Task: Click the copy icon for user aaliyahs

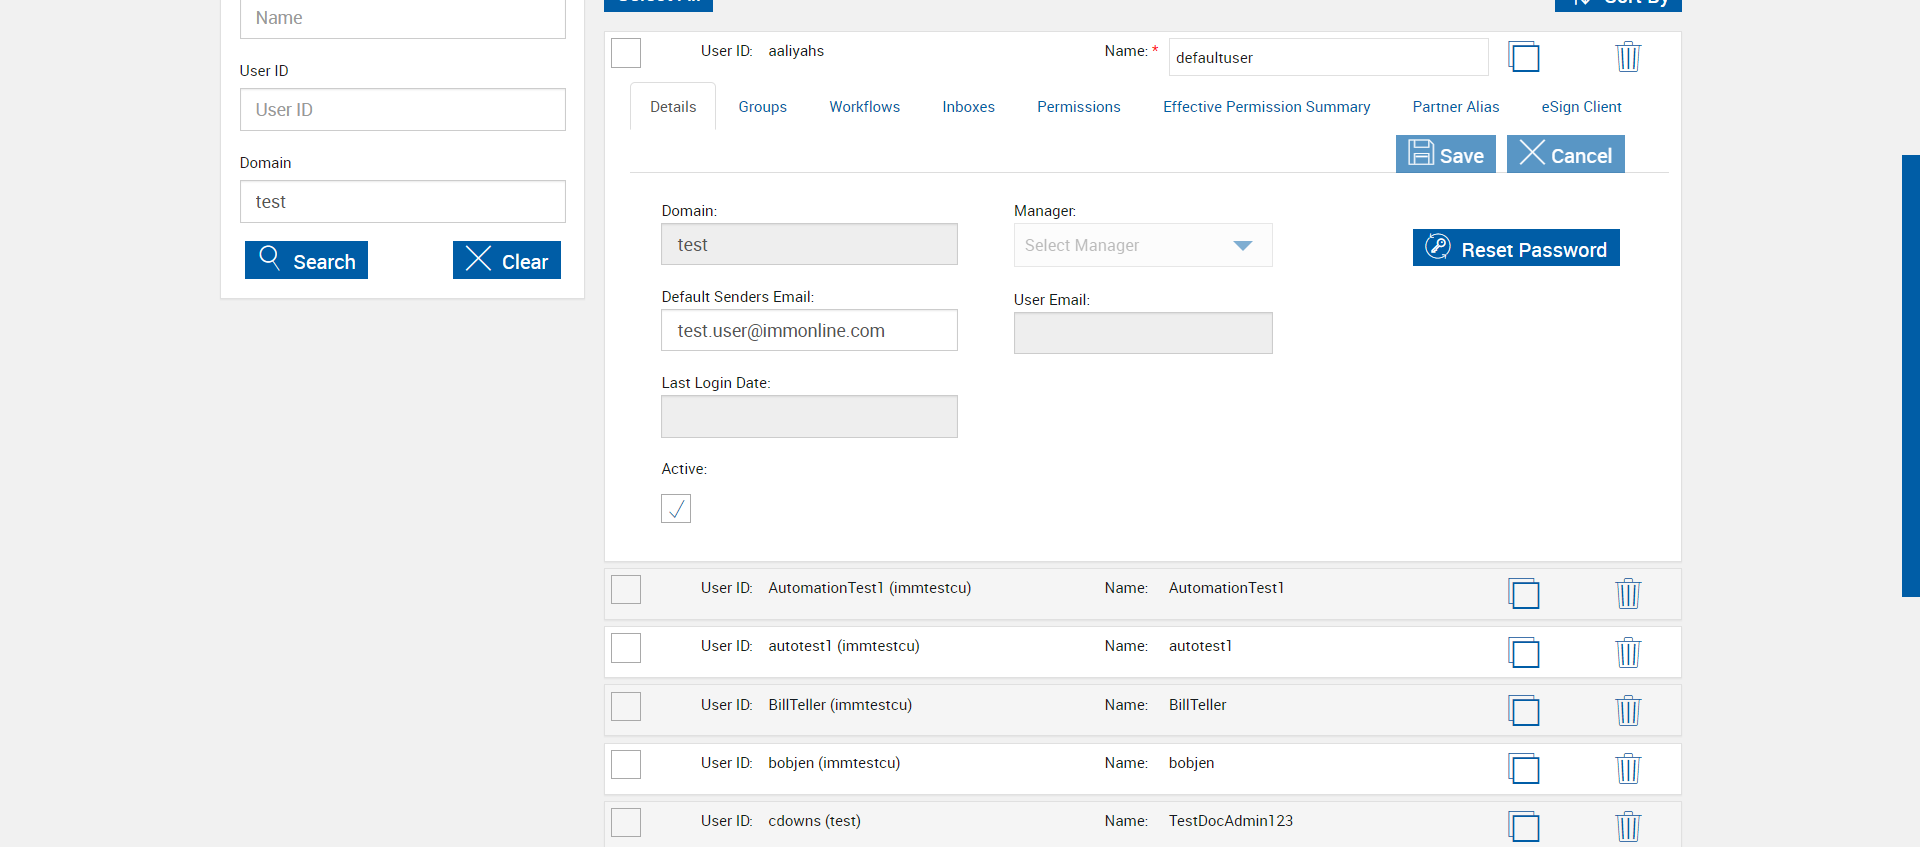Action: 1524,57
